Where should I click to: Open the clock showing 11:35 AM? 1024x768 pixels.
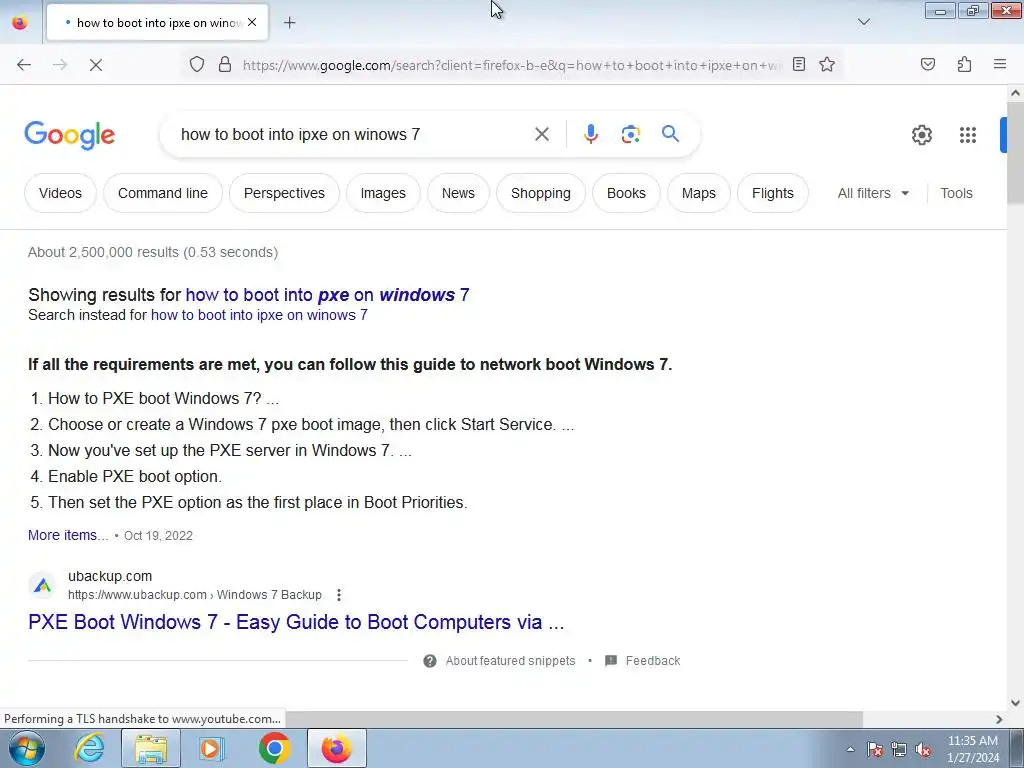pyautogui.click(x=972, y=749)
